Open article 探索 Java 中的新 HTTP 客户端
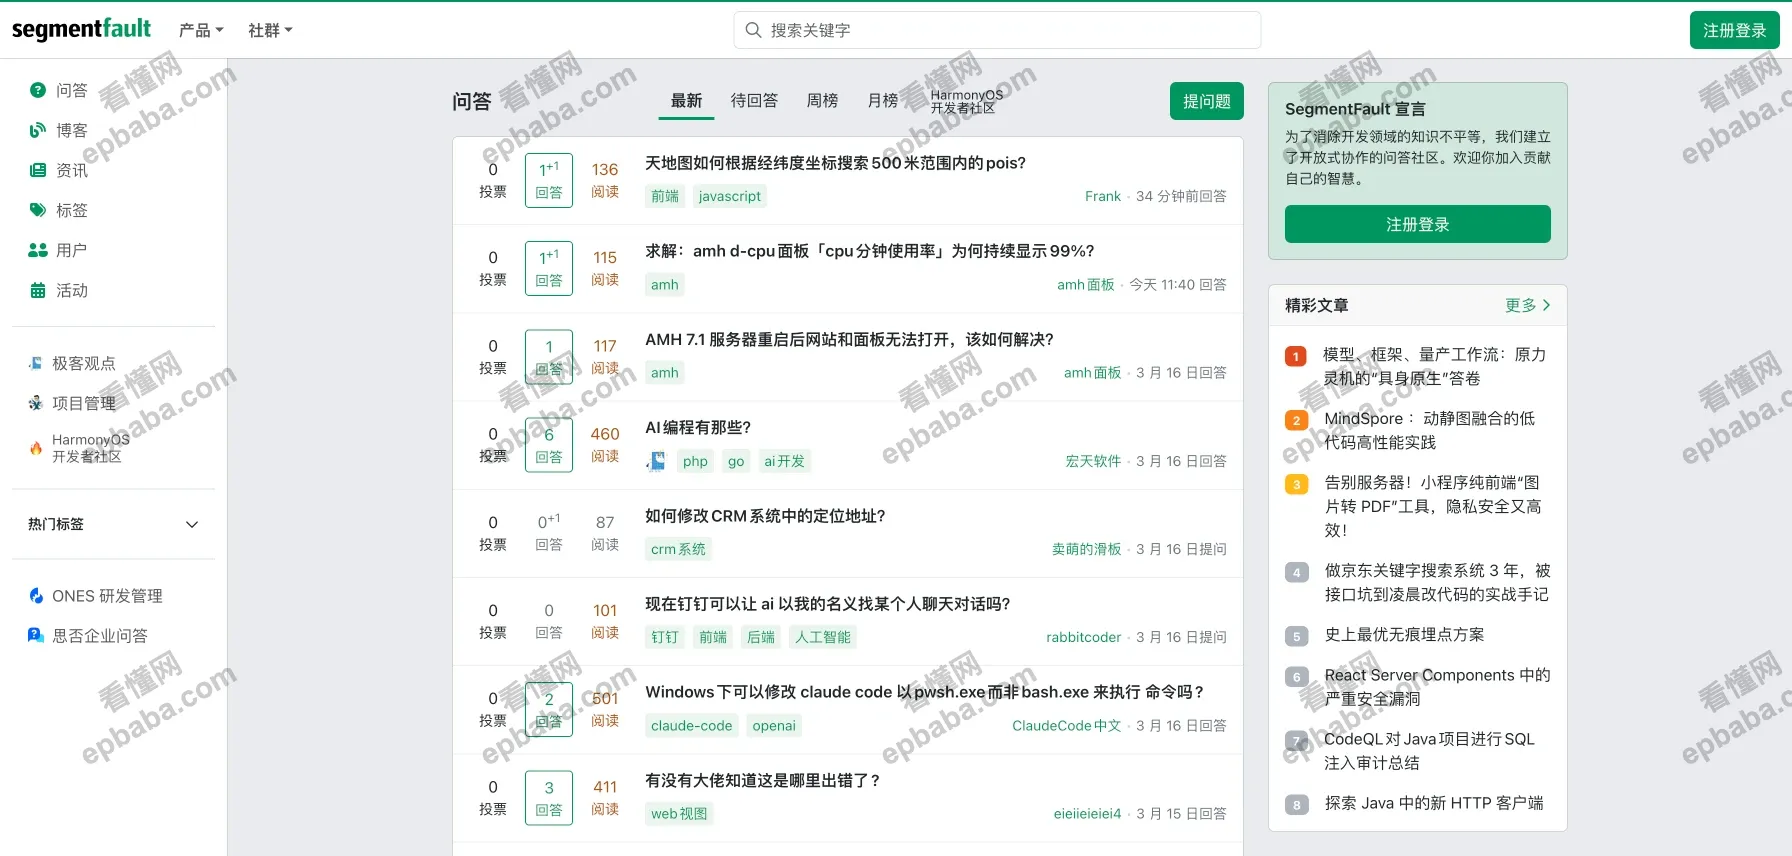Image resolution: width=1792 pixels, height=856 pixels. (x=1434, y=803)
